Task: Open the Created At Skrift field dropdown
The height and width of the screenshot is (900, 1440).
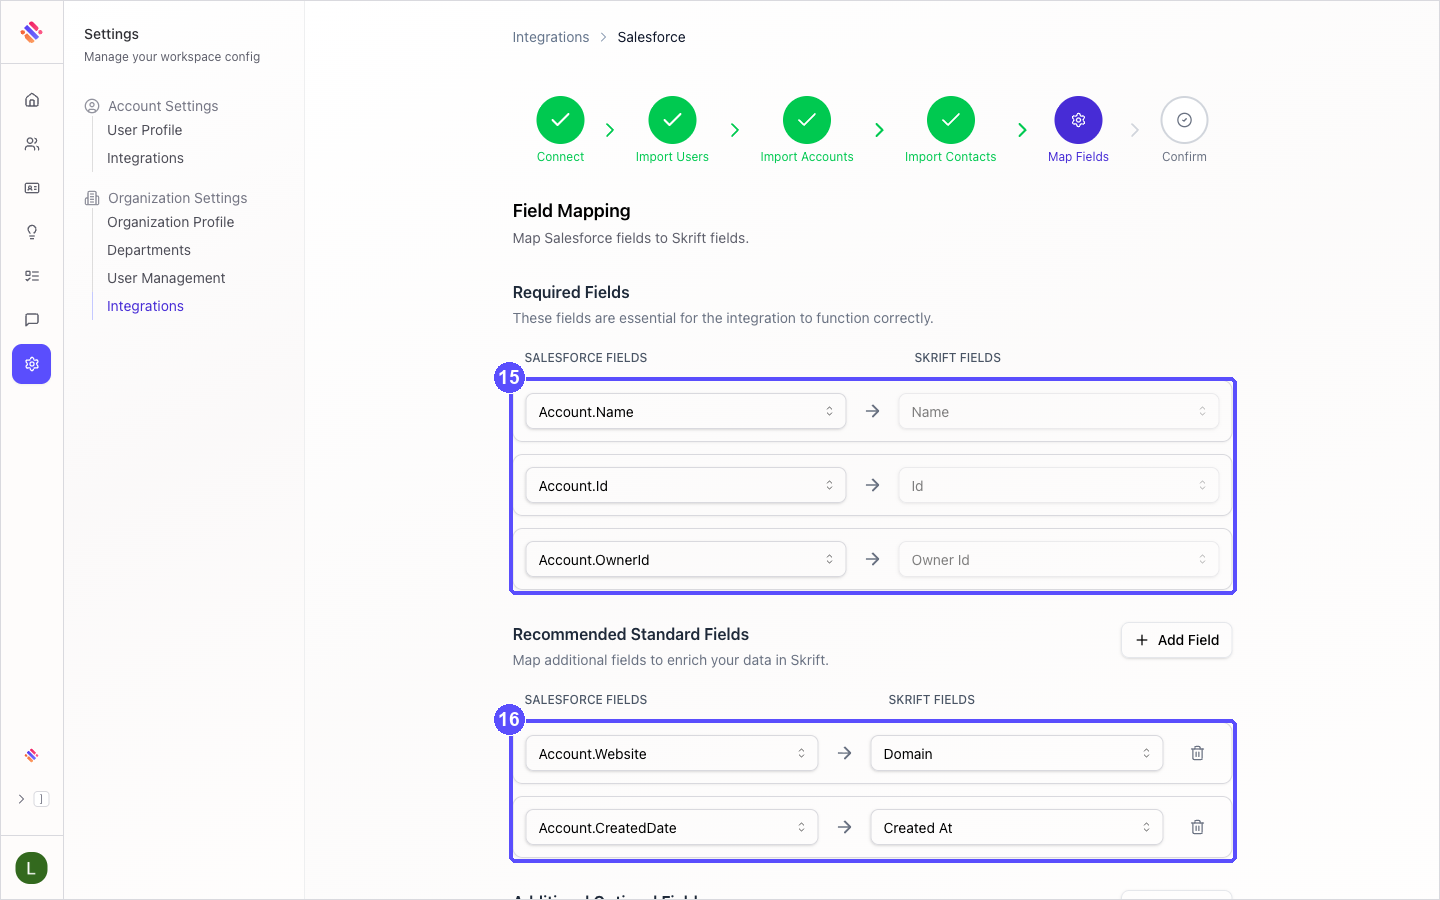Action: click(1017, 827)
